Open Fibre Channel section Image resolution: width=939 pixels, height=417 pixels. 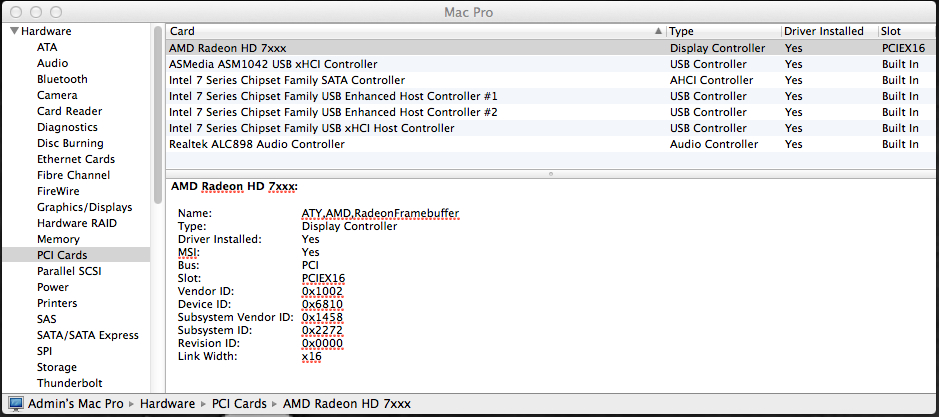point(74,175)
